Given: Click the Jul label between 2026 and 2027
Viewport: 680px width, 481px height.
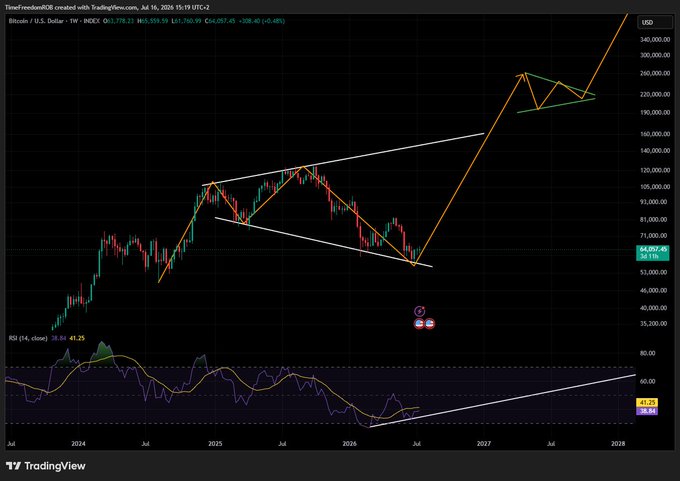Looking at the screenshot, I should (x=417, y=444).
